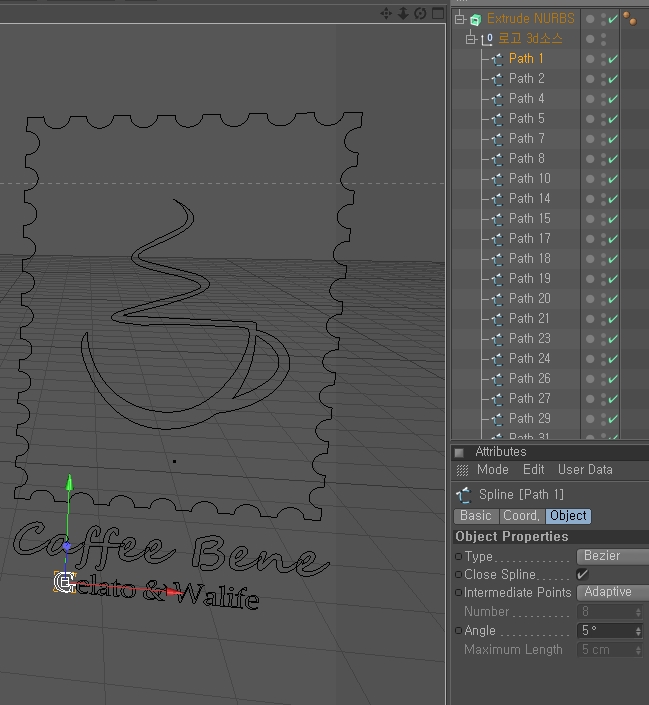649x705 pixels.
Task: Click the Number field stepper arrows
Action: [638, 612]
